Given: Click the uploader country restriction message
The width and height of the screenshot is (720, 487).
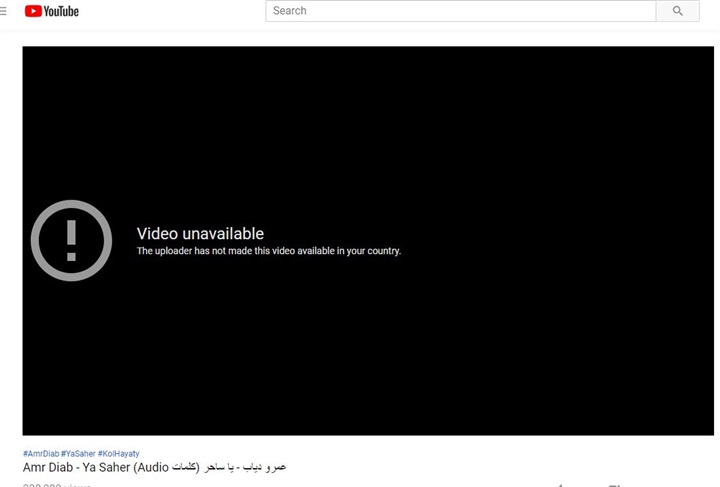Looking at the screenshot, I should 268,251.
